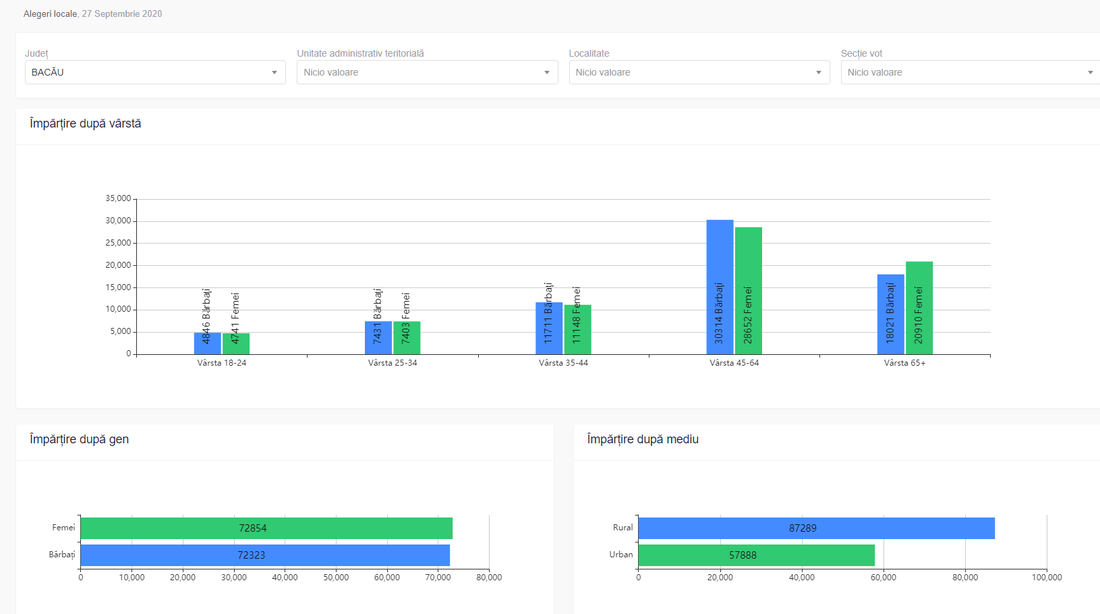The image size is (1100, 614).
Task: Click the green Femei bar for Vârsta 18-24
Action: point(236,344)
